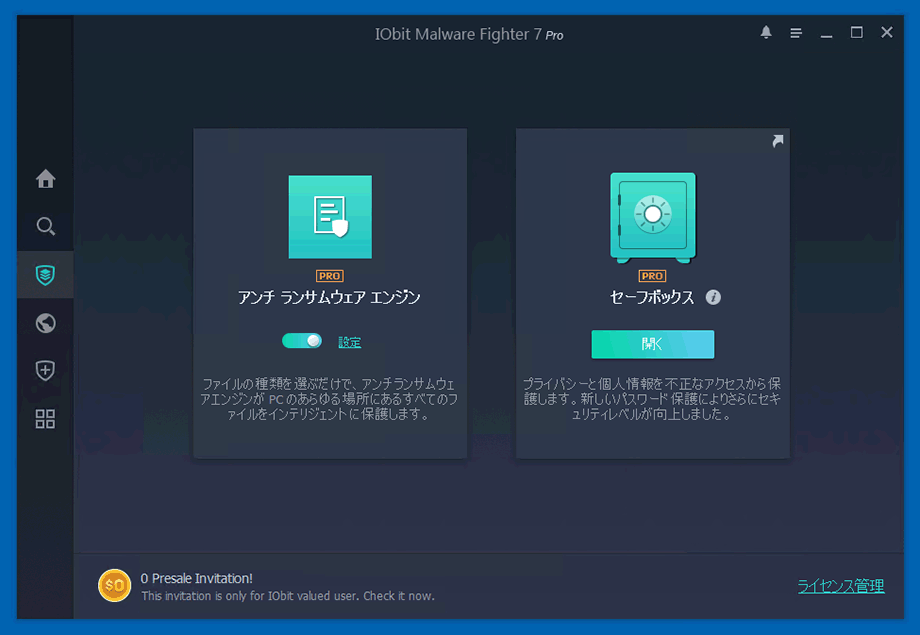Open the globe Browser Protect icon
Viewport: 920px width, 635px height.
click(x=45, y=323)
